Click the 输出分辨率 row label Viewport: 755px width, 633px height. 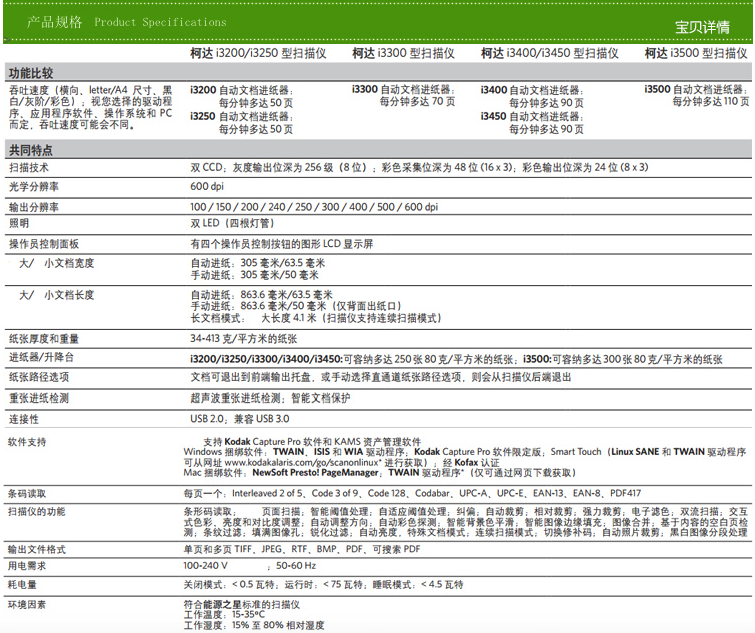[x=34, y=207]
